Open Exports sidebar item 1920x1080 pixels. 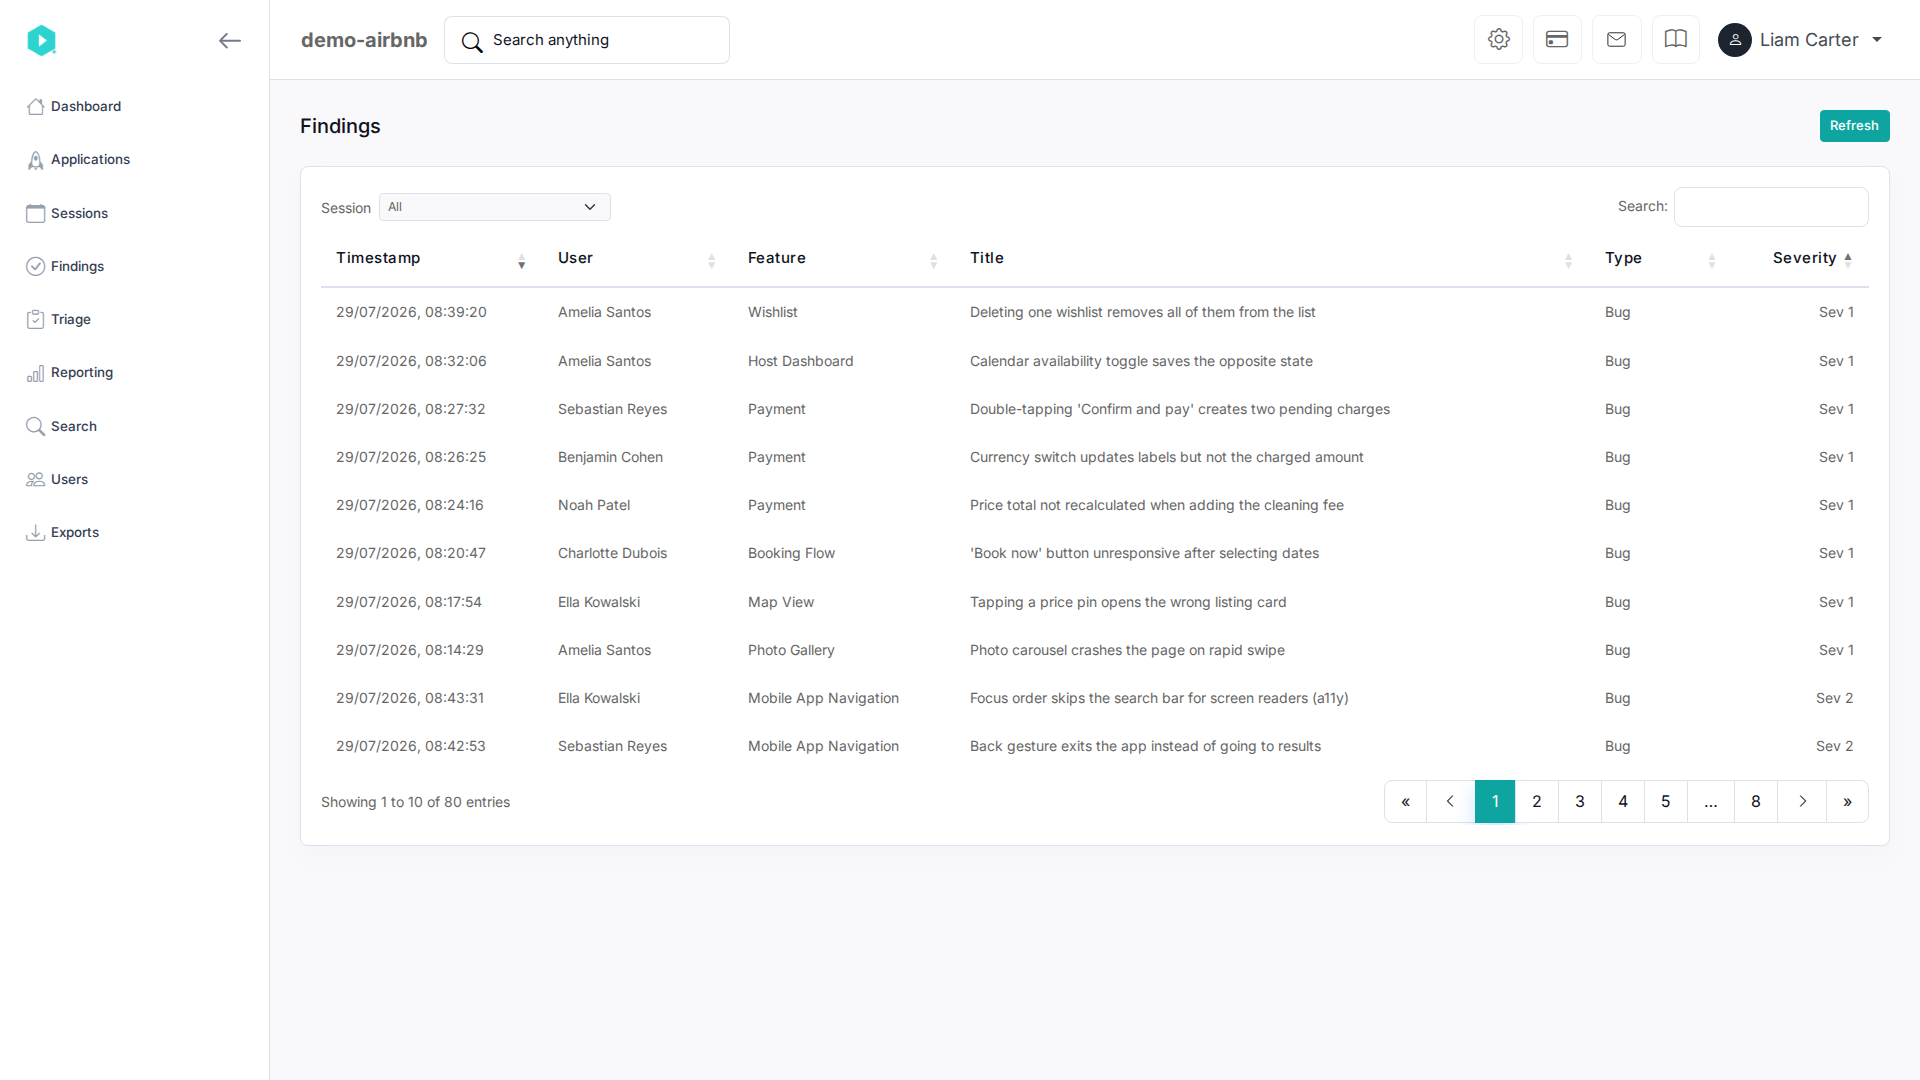point(75,532)
